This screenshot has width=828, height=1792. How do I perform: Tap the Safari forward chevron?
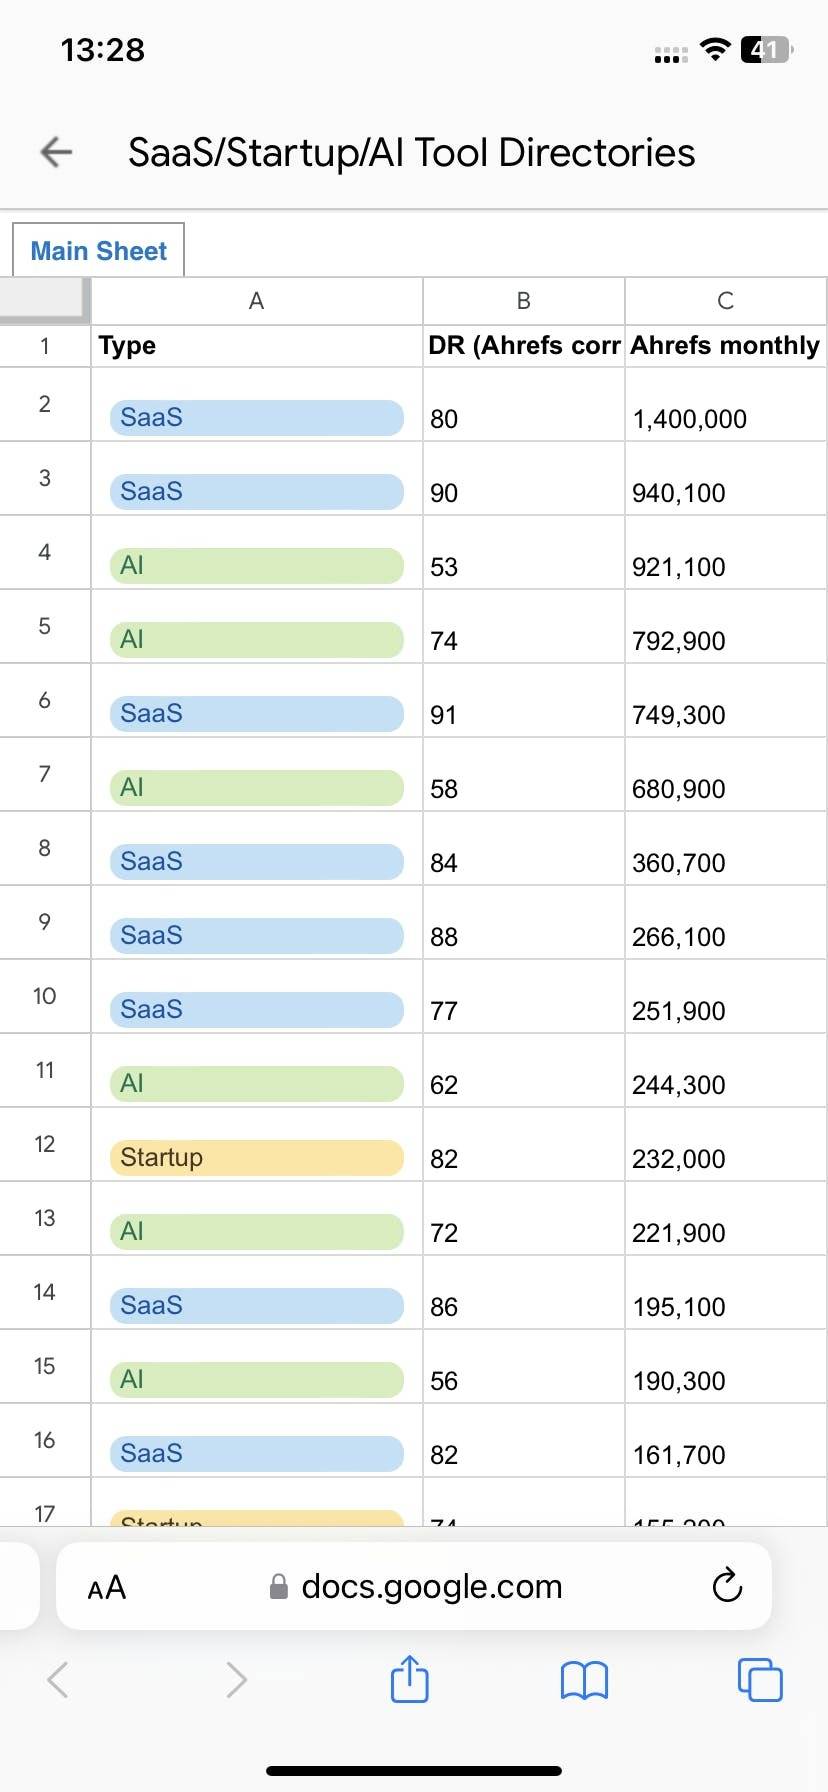click(236, 1680)
